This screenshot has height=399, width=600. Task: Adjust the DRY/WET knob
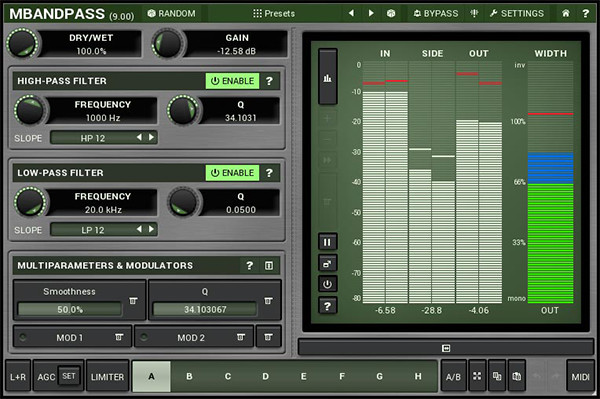click(x=22, y=44)
